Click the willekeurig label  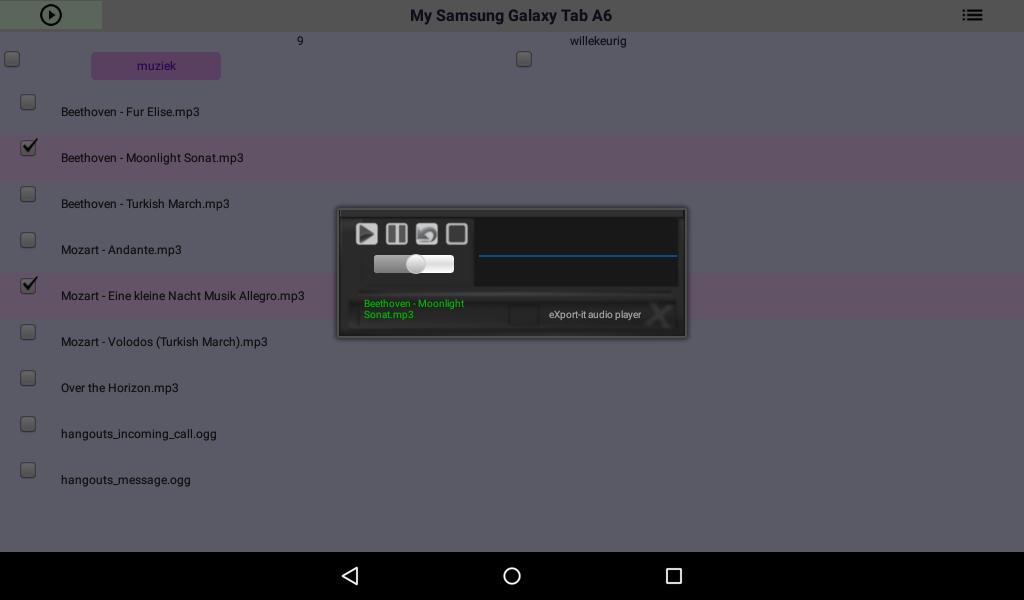598,41
